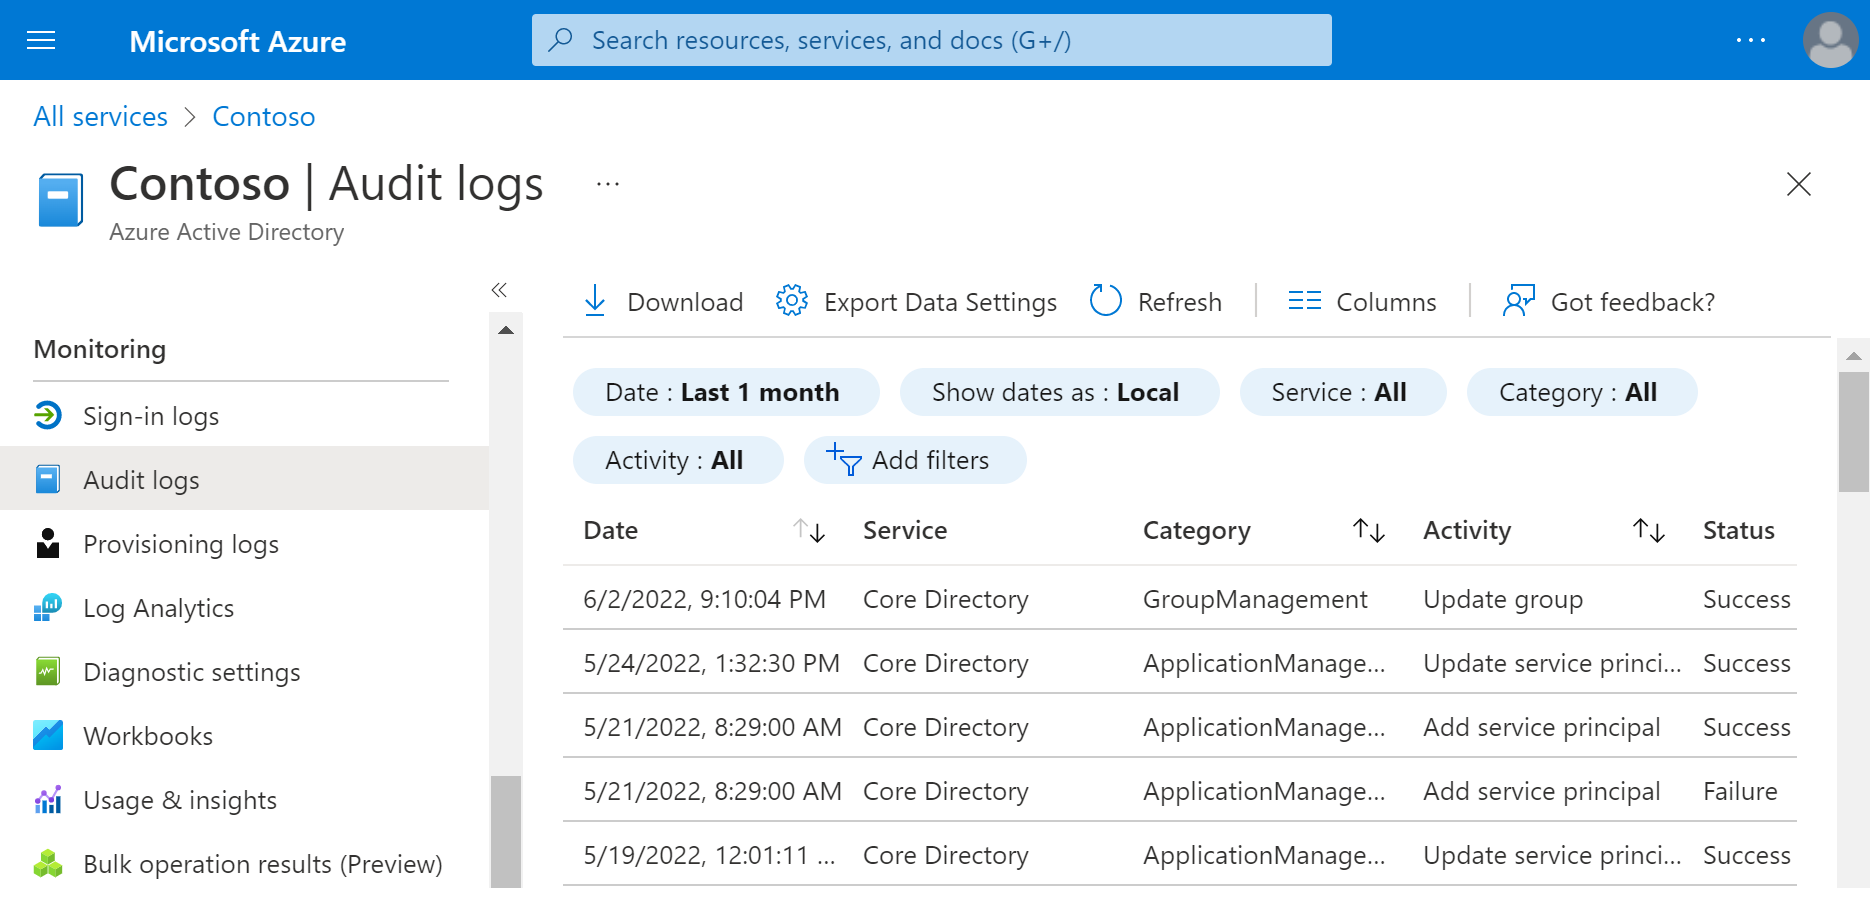
Task: Sort by the Date column arrows
Action: [809, 530]
